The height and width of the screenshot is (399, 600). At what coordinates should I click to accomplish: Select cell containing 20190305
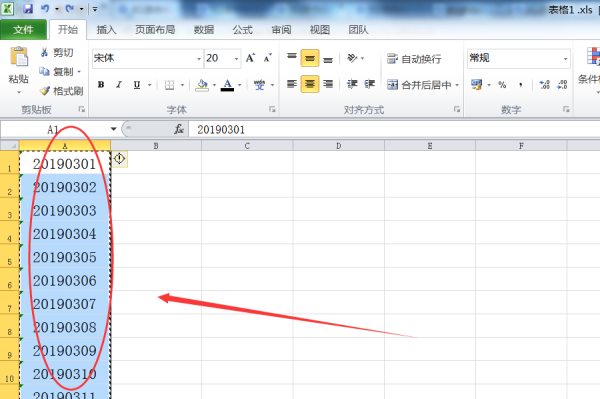pyautogui.click(x=65, y=256)
